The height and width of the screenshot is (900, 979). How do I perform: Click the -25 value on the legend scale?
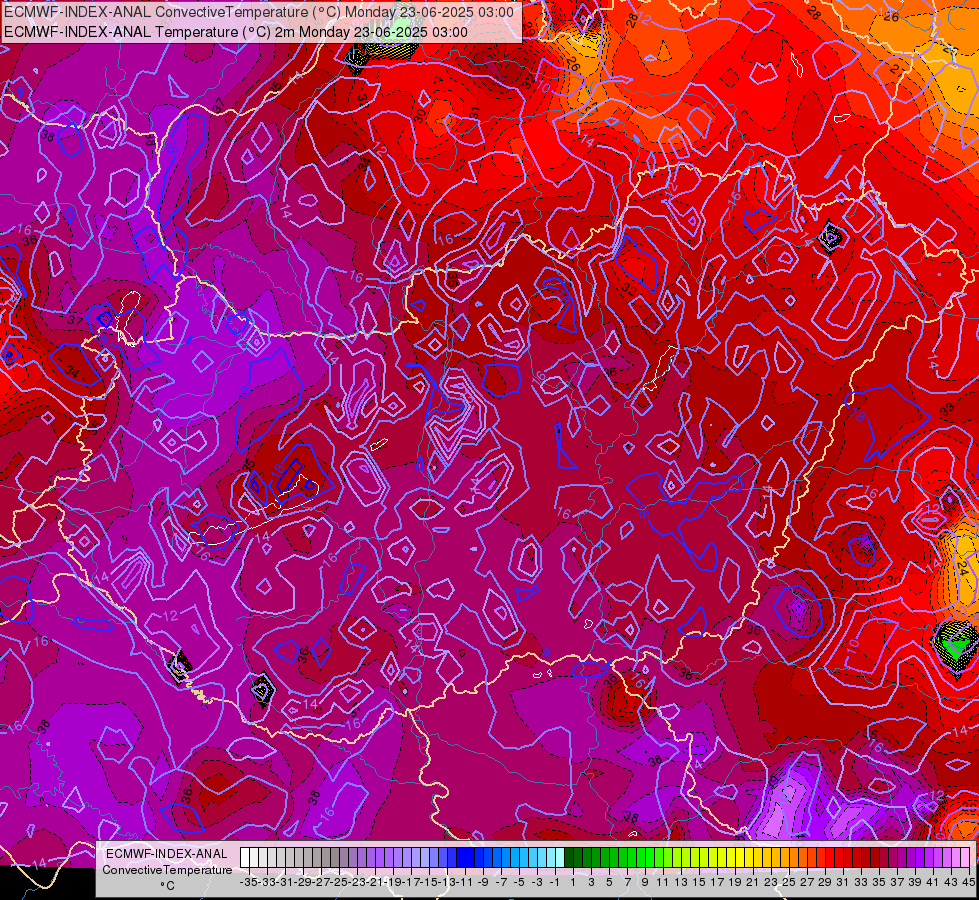pos(340,882)
